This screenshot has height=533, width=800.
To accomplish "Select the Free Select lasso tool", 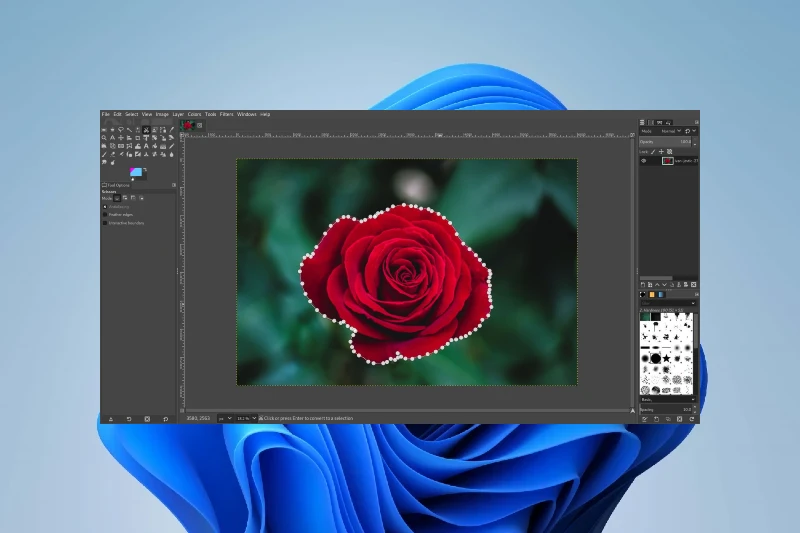I will 121,130.
